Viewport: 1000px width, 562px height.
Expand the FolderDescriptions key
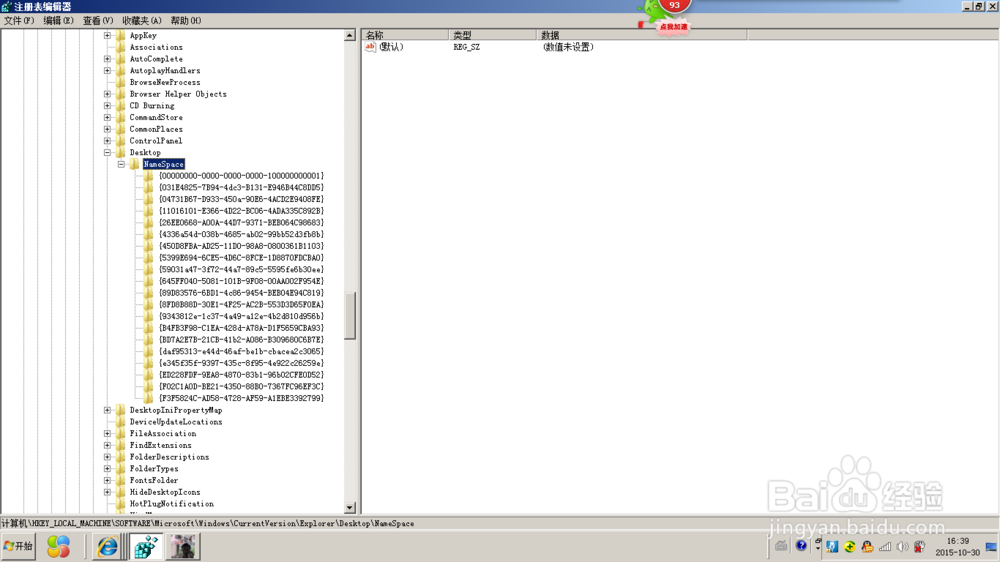click(x=107, y=457)
